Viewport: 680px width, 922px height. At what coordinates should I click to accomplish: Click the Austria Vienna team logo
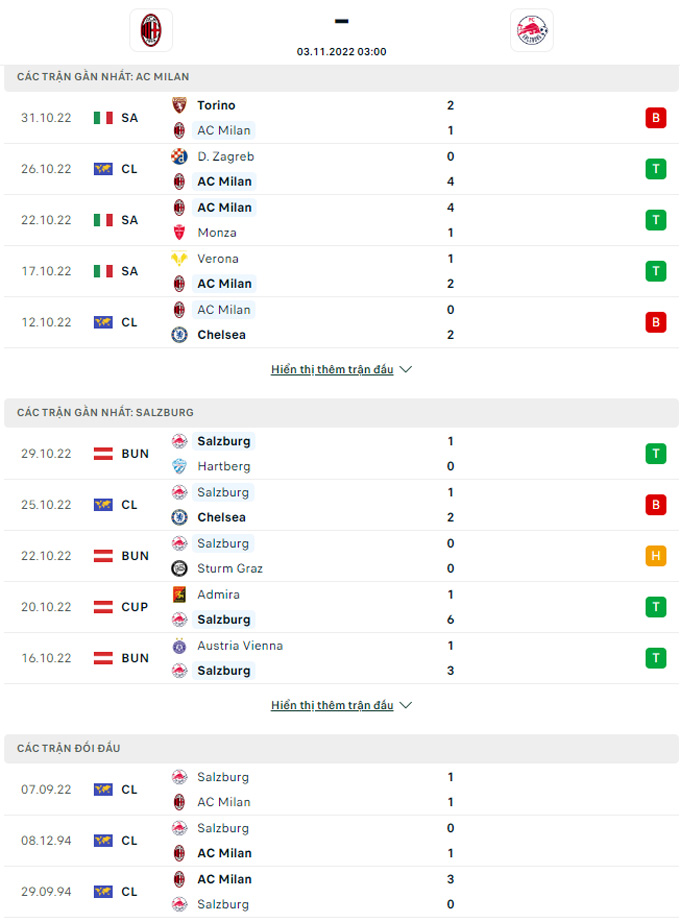(179, 646)
